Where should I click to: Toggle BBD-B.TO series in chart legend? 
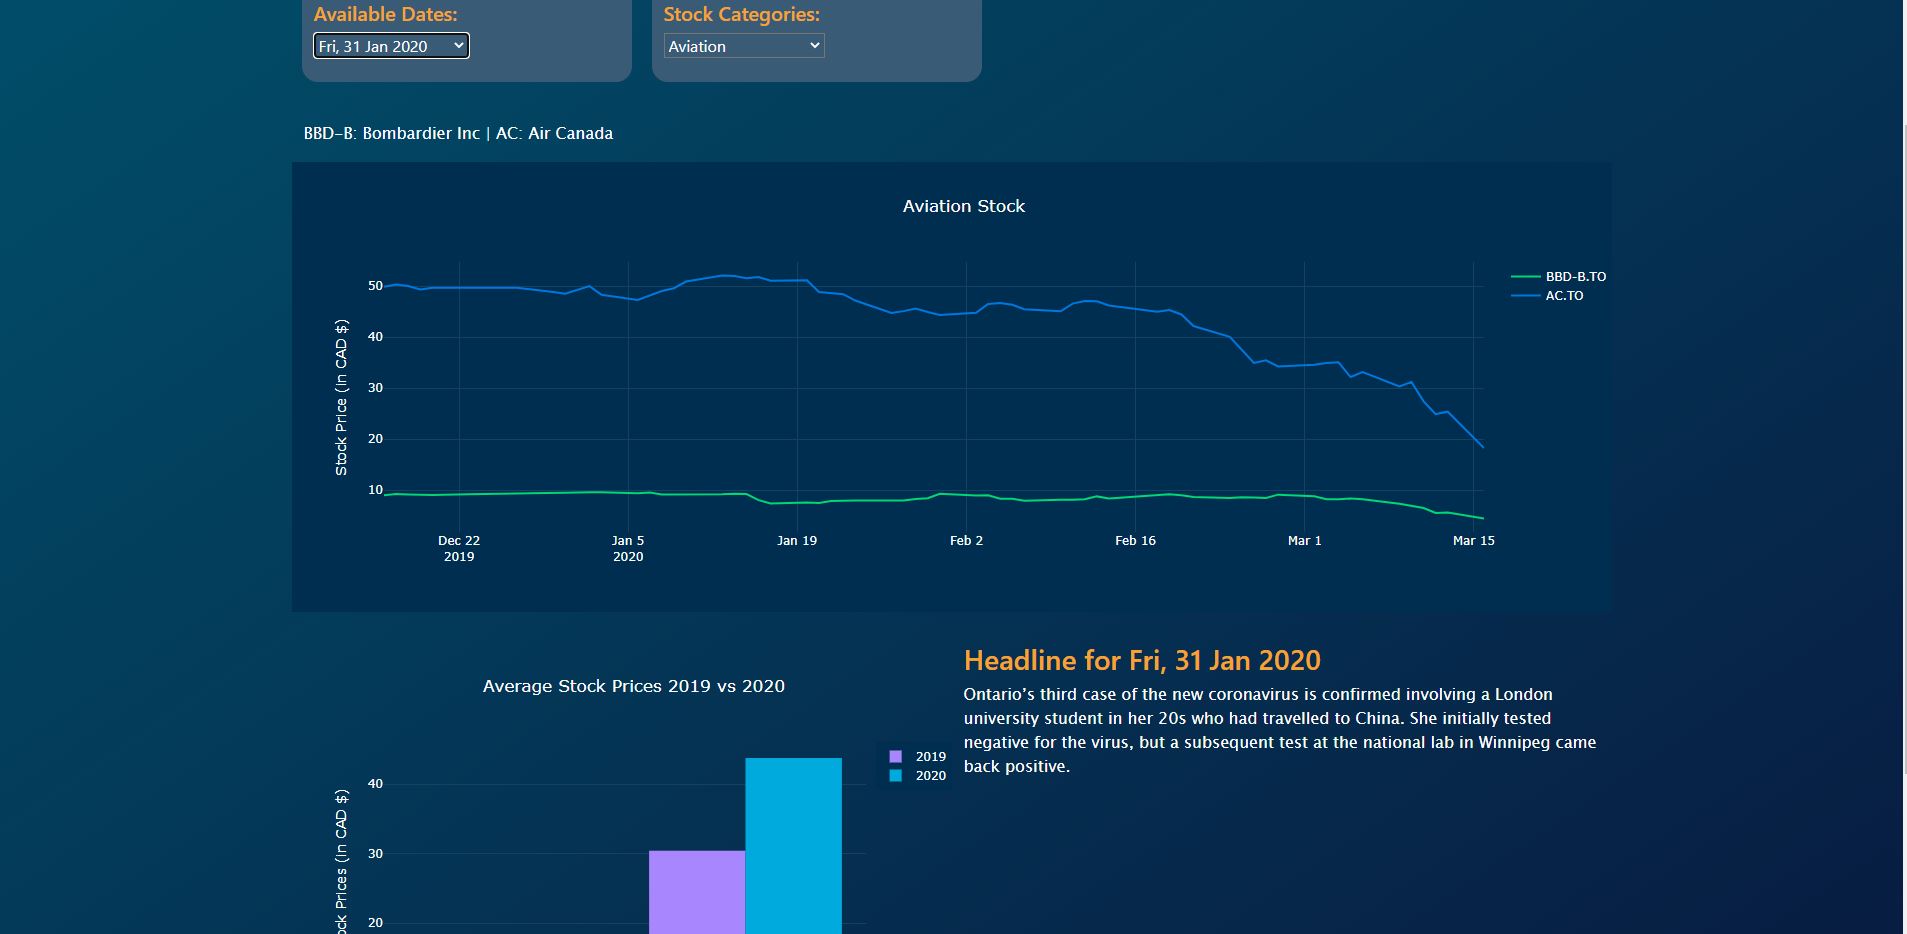[x=1574, y=277]
